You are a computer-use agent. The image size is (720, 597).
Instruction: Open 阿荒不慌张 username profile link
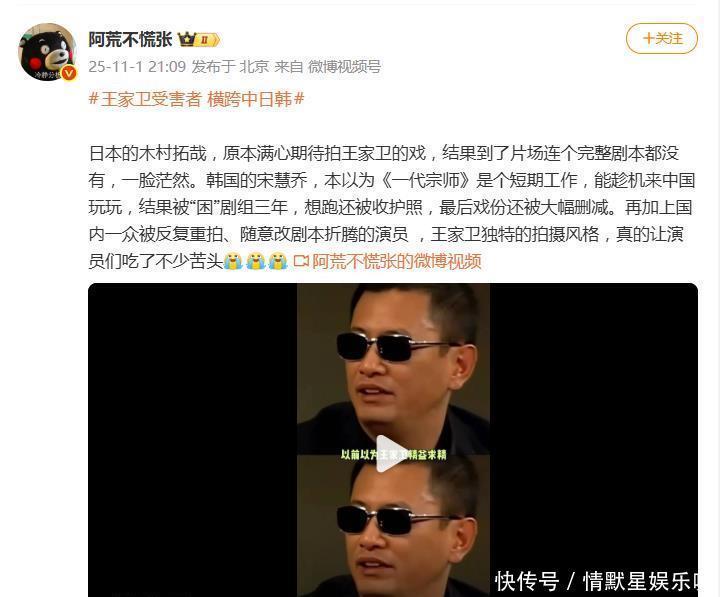(130, 39)
